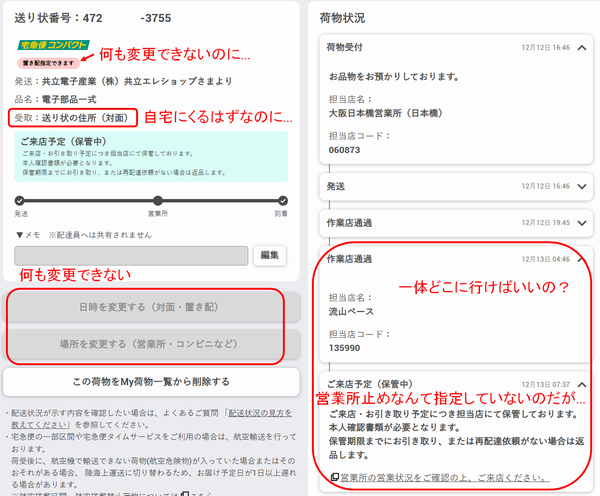Click the 到着 checkmark progress node

pos(283,200)
